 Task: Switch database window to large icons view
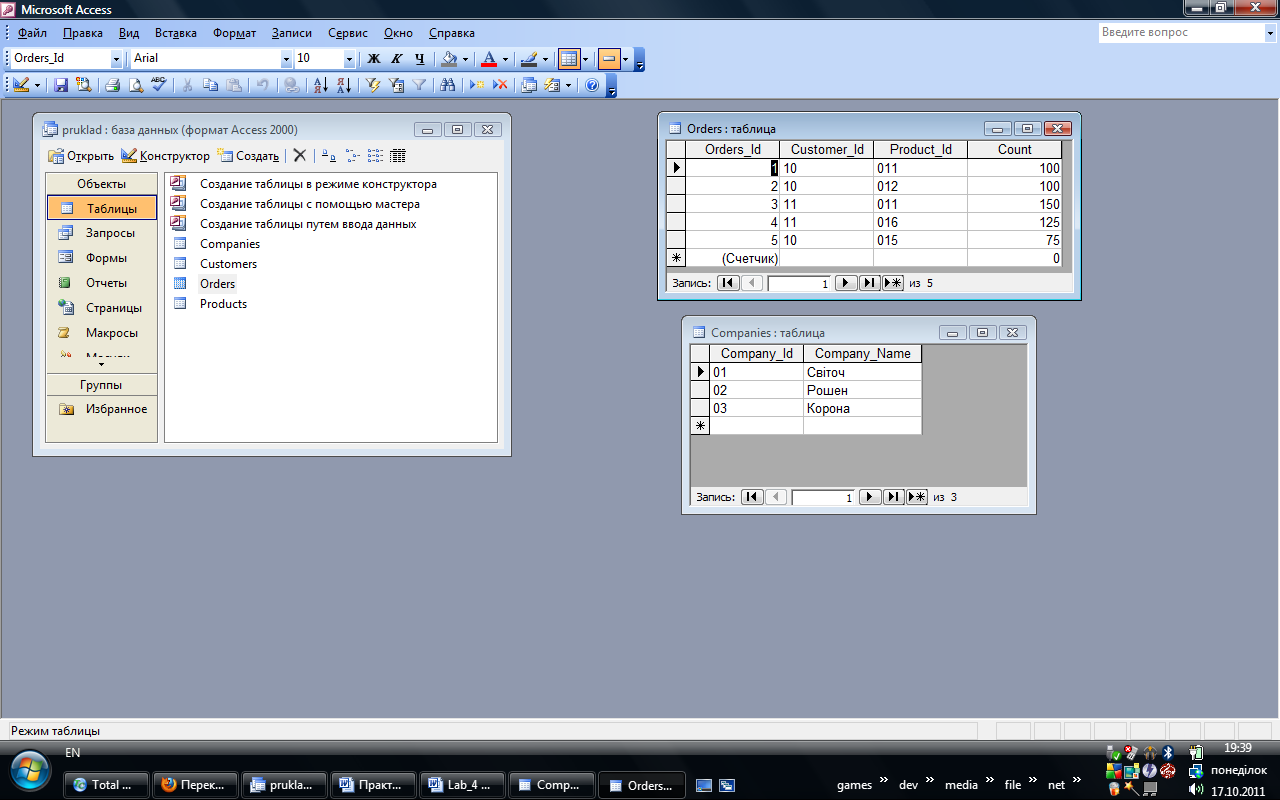point(329,156)
